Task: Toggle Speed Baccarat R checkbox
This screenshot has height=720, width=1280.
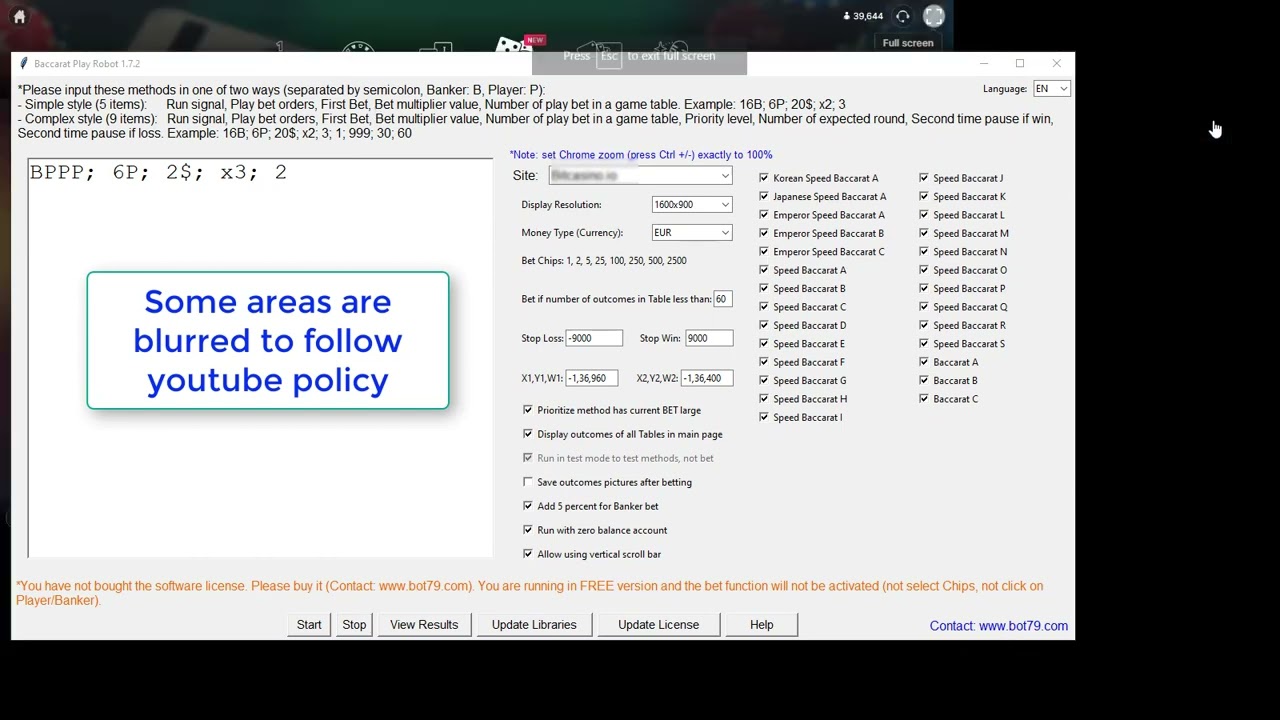Action: tap(924, 325)
